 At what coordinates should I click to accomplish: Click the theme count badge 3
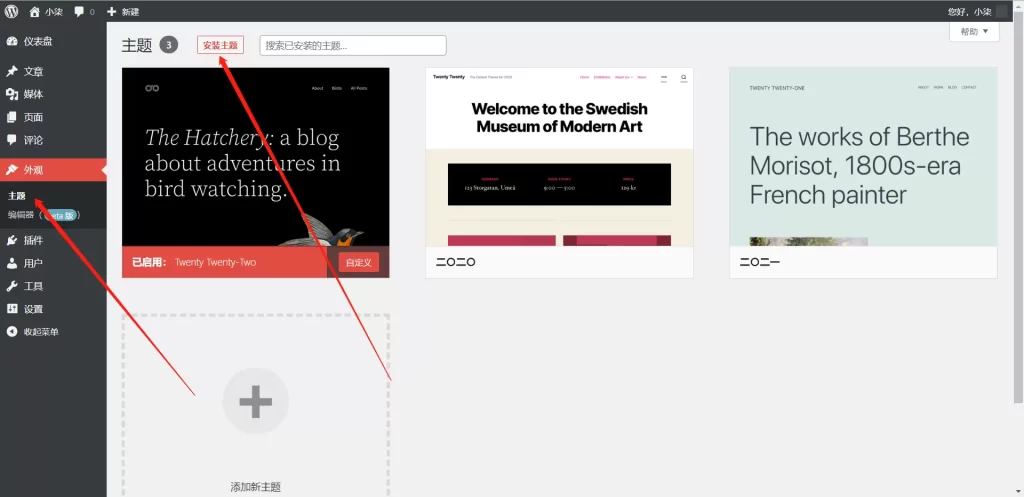(x=168, y=45)
